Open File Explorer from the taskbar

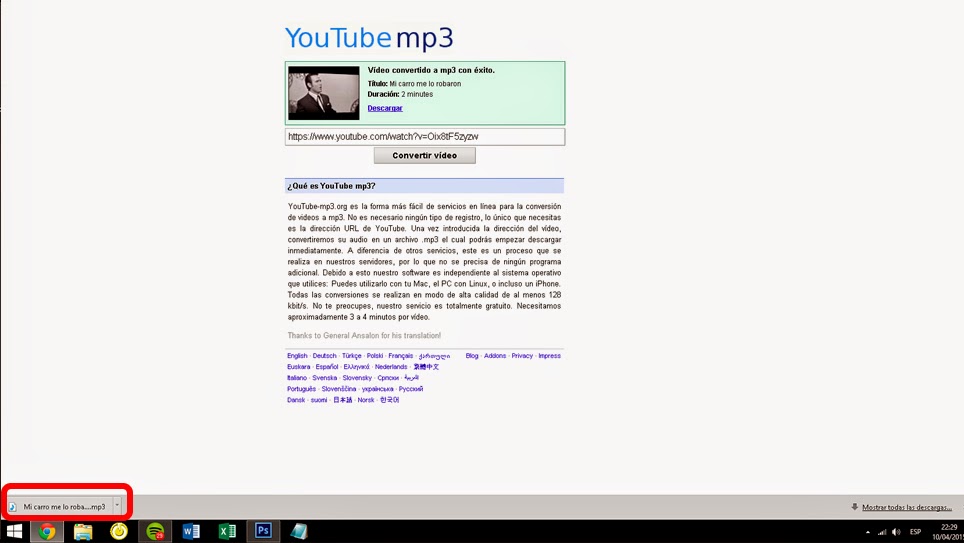(83, 531)
